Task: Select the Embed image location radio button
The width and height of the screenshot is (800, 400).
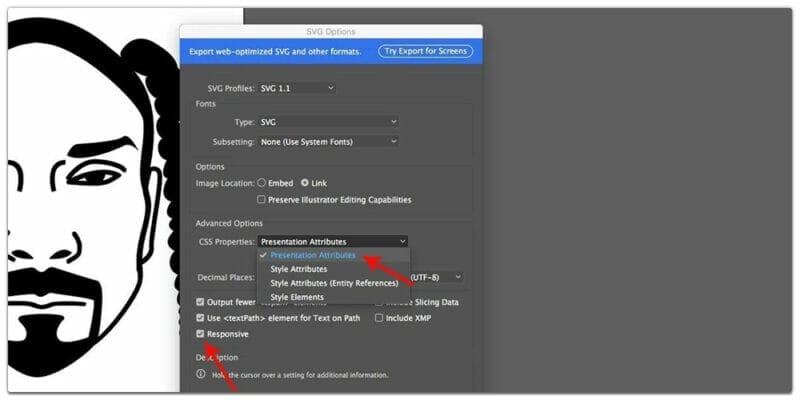Action: [x=262, y=183]
